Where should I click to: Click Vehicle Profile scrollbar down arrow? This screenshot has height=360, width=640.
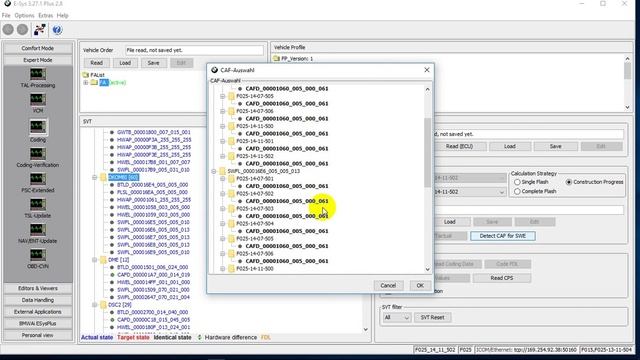627,107
